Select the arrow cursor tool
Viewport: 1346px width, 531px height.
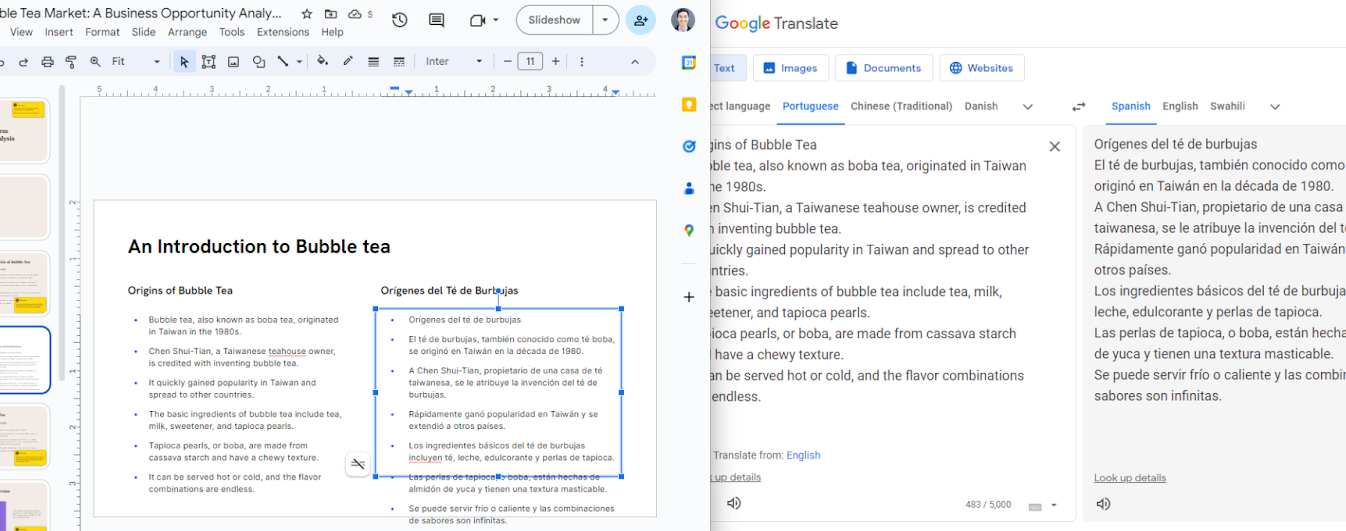(184, 62)
